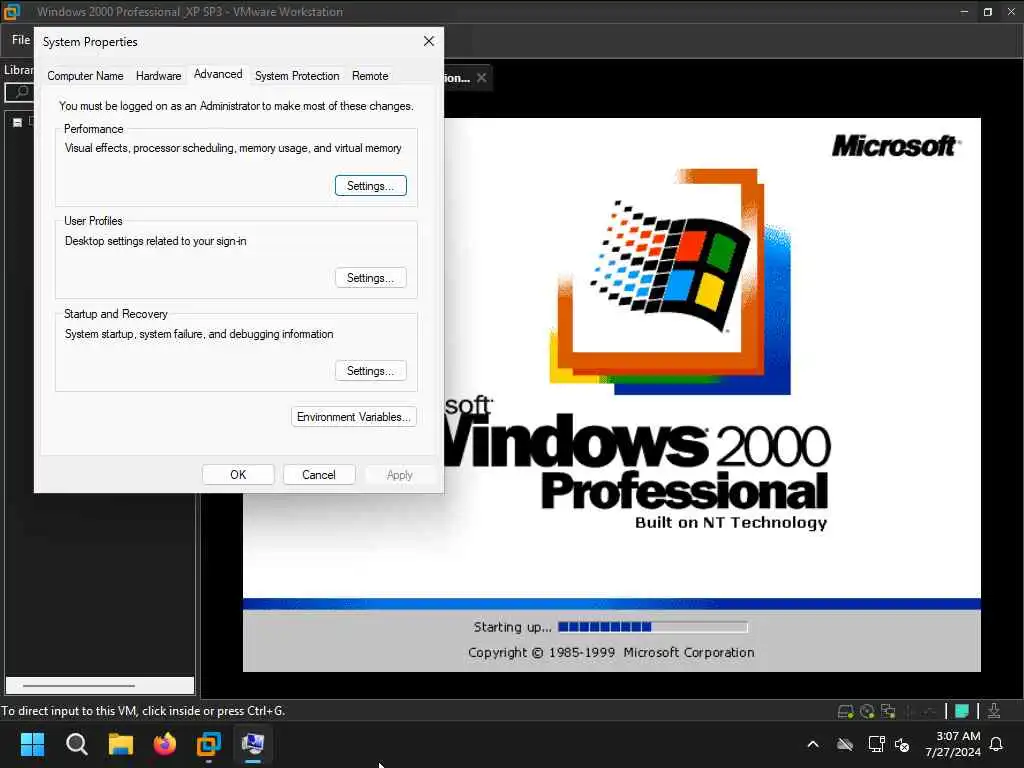Open Startup and Recovery Settings button
1024x768 pixels.
(371, 370)
